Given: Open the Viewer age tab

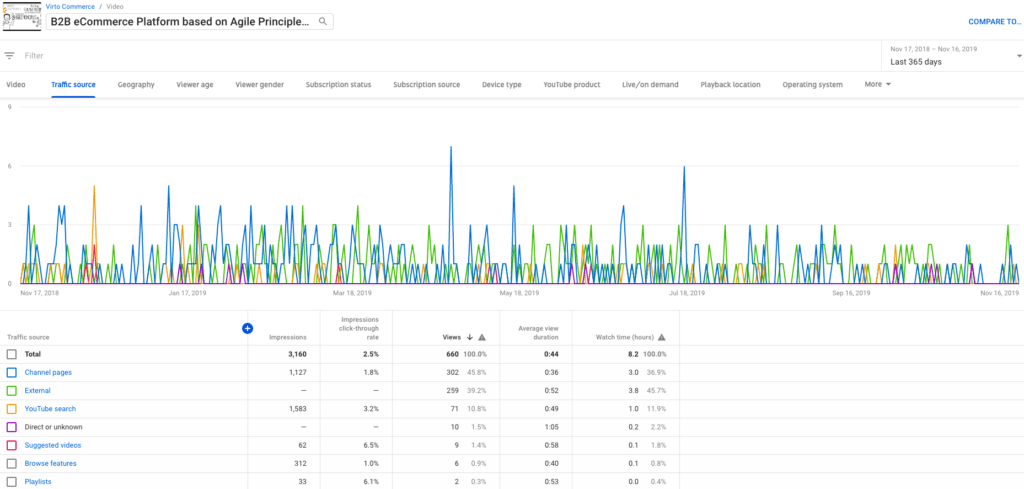Looking at the screenshot, I should tap(195, 85).
